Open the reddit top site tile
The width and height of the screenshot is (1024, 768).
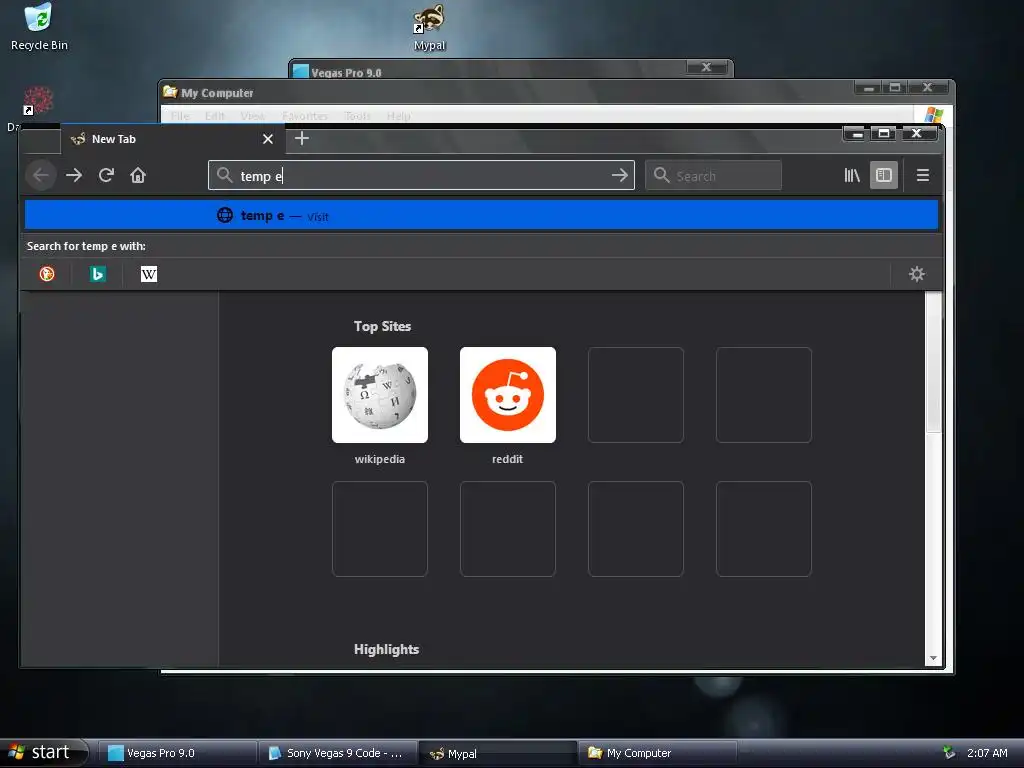508,395
